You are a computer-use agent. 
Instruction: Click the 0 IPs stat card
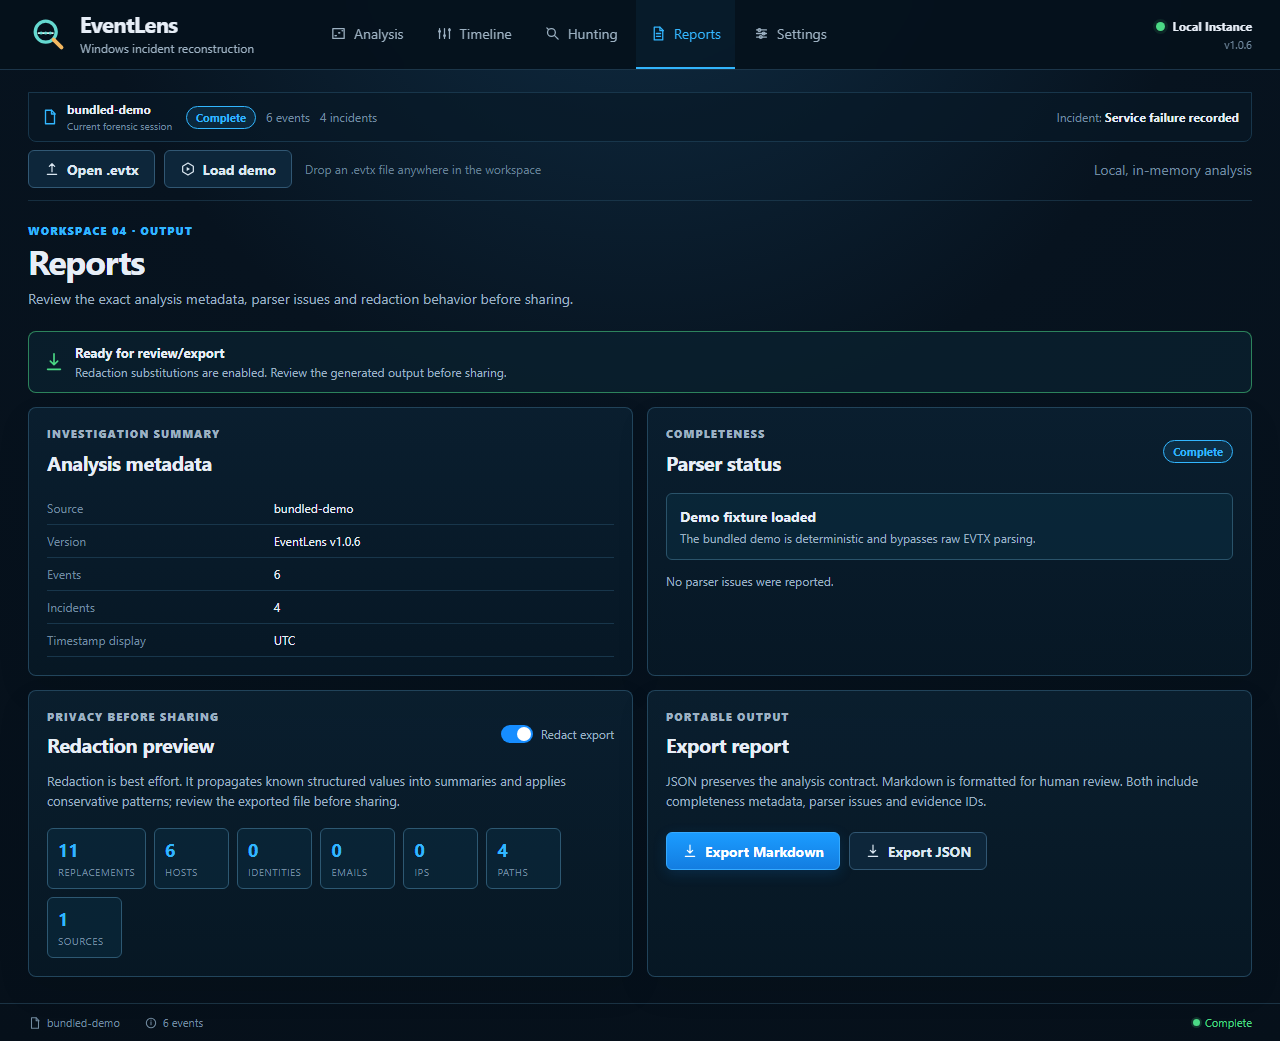pos(440,858)
